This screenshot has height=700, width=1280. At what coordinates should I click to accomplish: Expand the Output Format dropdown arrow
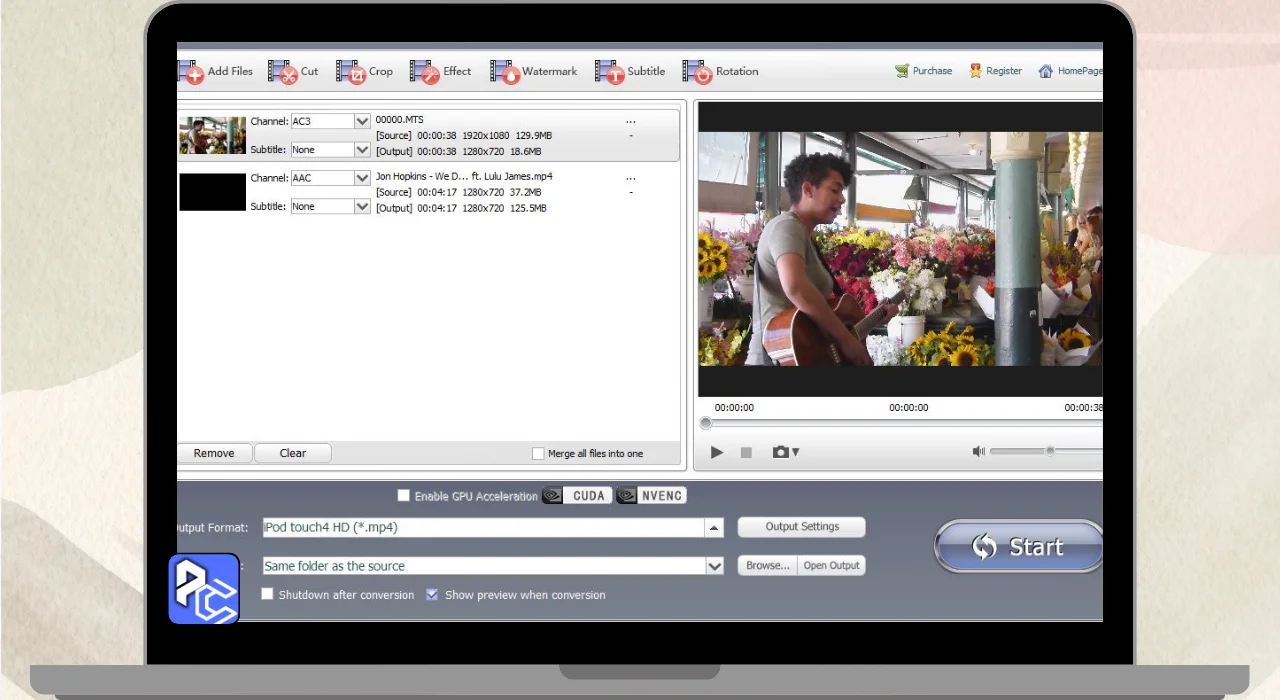tap(714, 528)
